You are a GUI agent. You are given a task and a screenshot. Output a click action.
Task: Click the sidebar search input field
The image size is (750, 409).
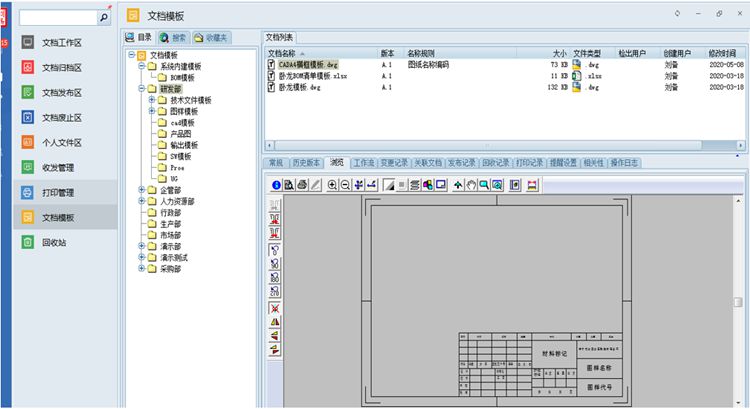tap(57, 18)
